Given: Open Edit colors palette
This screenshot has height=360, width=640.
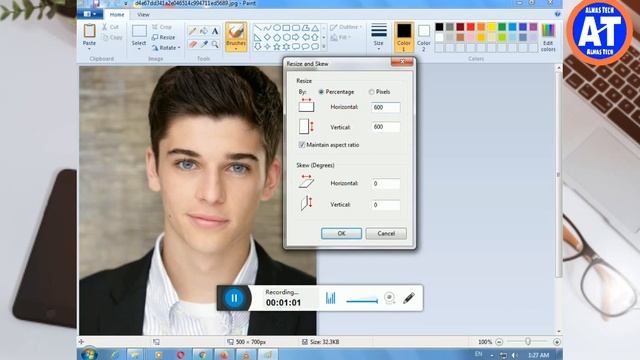Looking at the screenshot, I should [548, 37].
